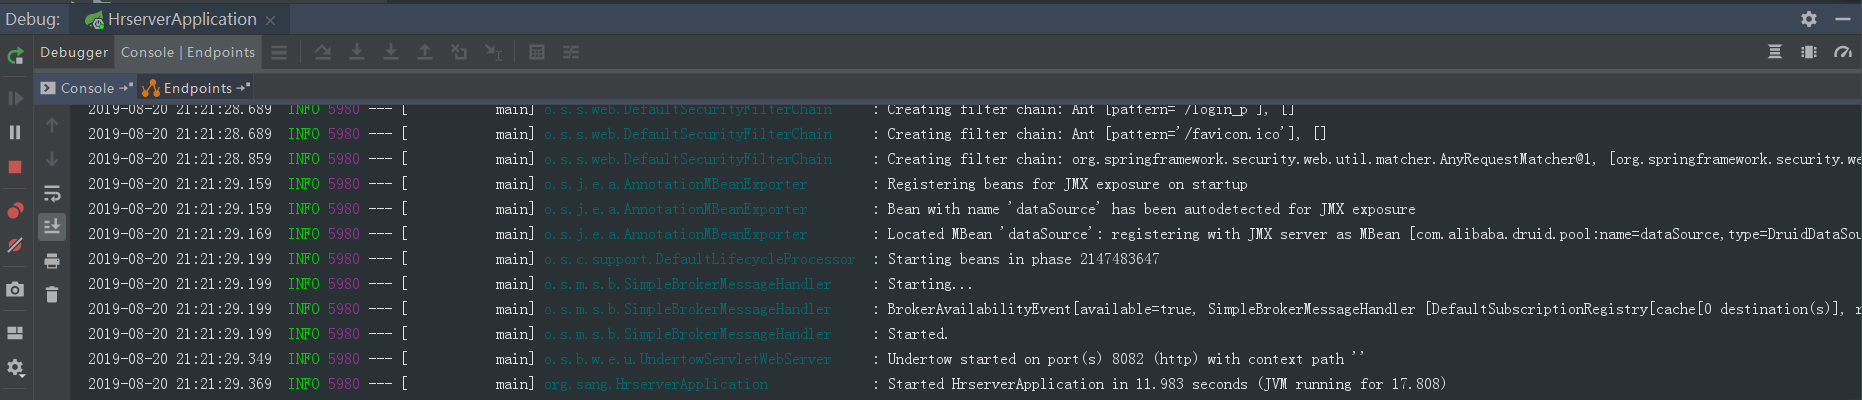Viewport: 1862px width, 400px height.
Task: Click 'BrokerAvailabilityEvent[available=true' log message
Action: point(1373,309)
